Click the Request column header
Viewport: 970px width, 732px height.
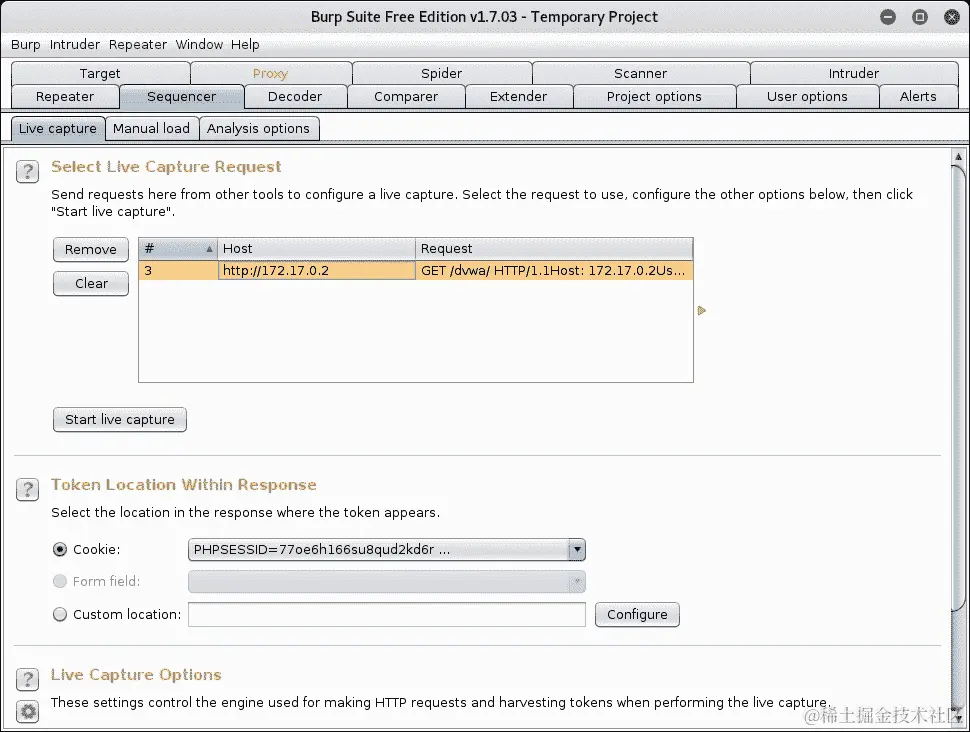tap(554, 249)
